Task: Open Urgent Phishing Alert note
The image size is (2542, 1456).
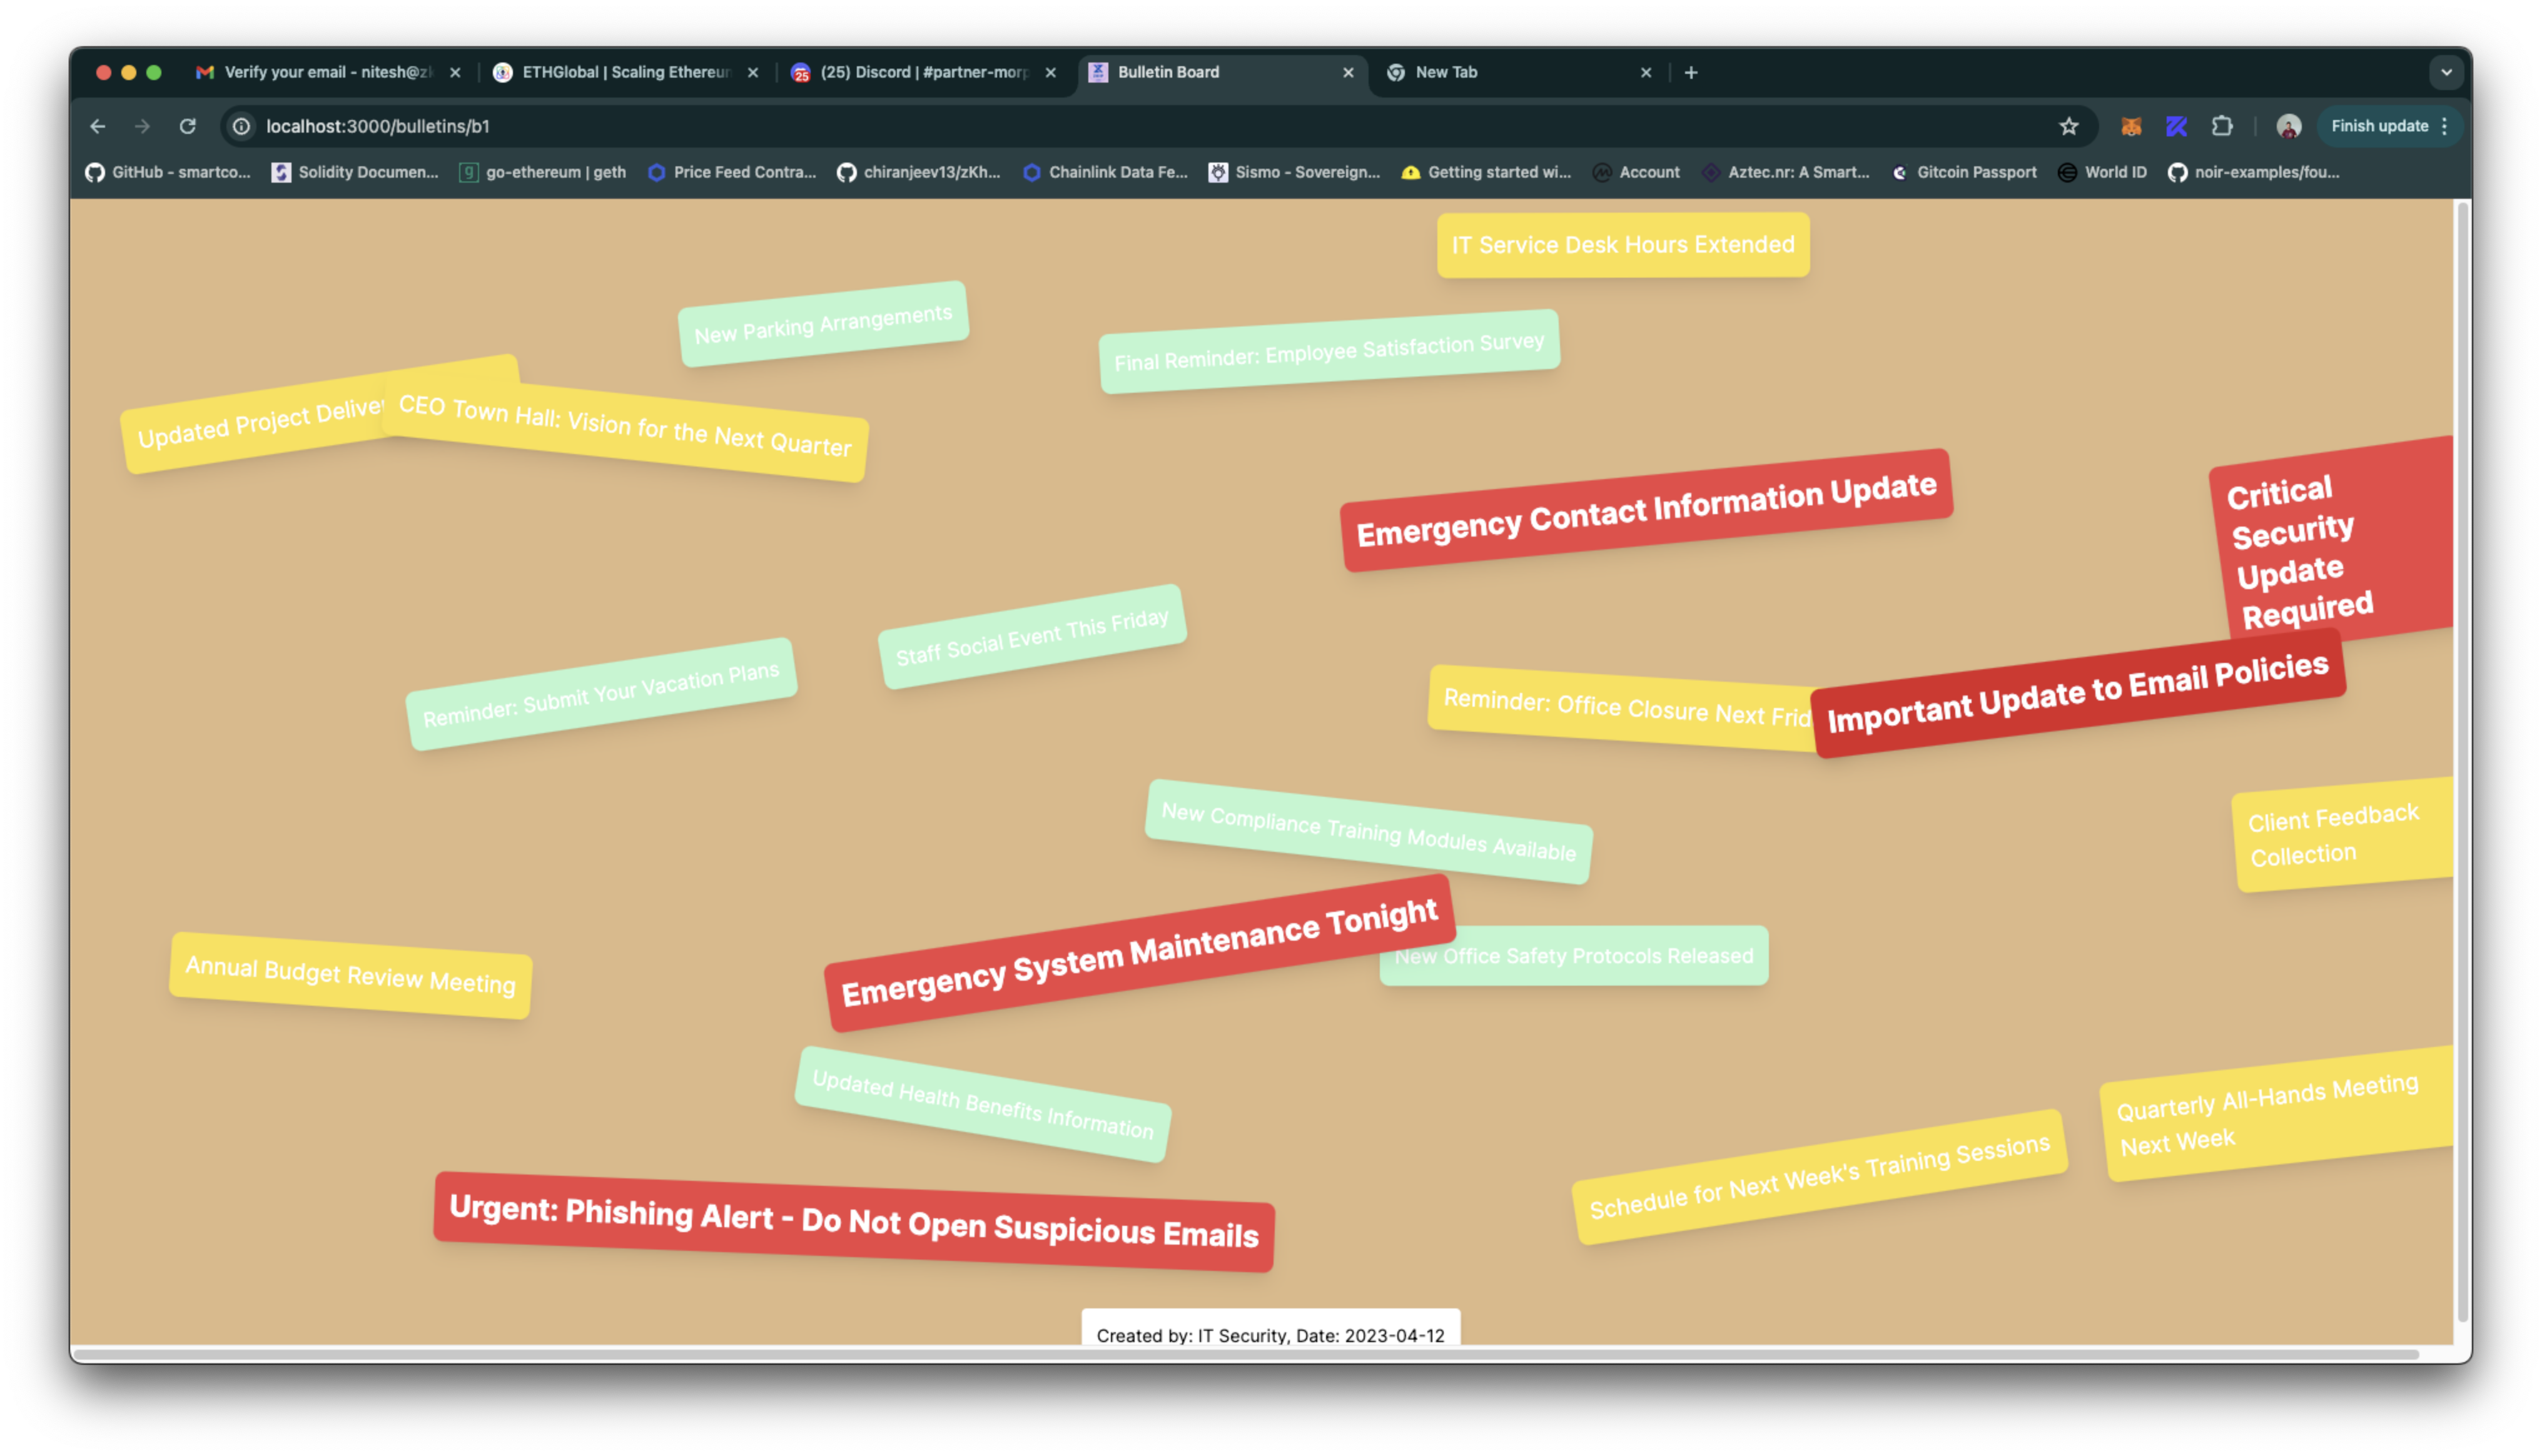Action: pos(853,1221)
